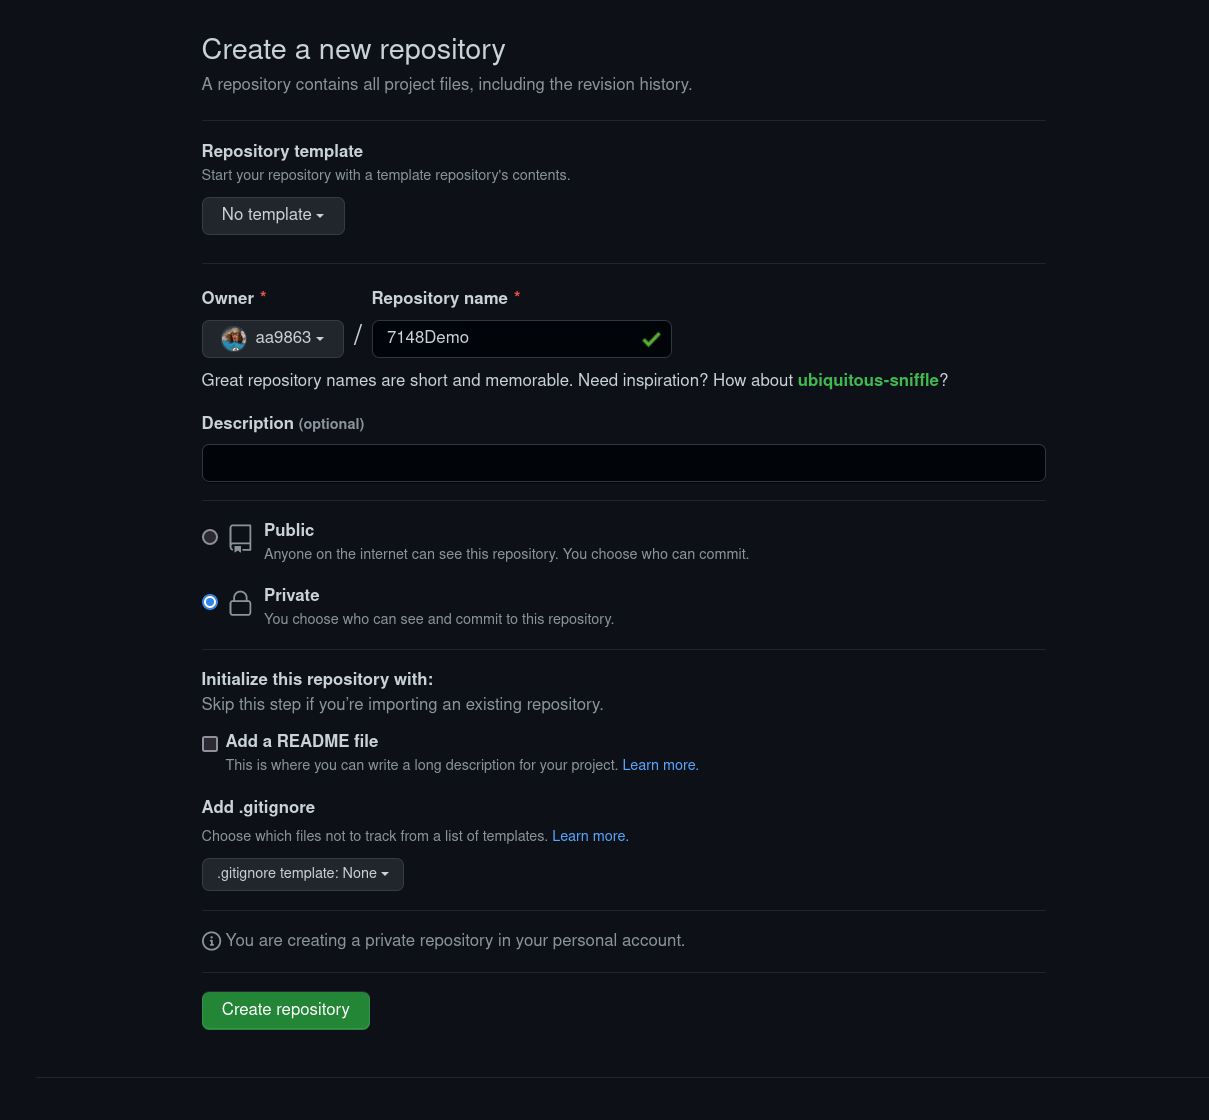Click the Initialize this repository with heading

[317, 679]
